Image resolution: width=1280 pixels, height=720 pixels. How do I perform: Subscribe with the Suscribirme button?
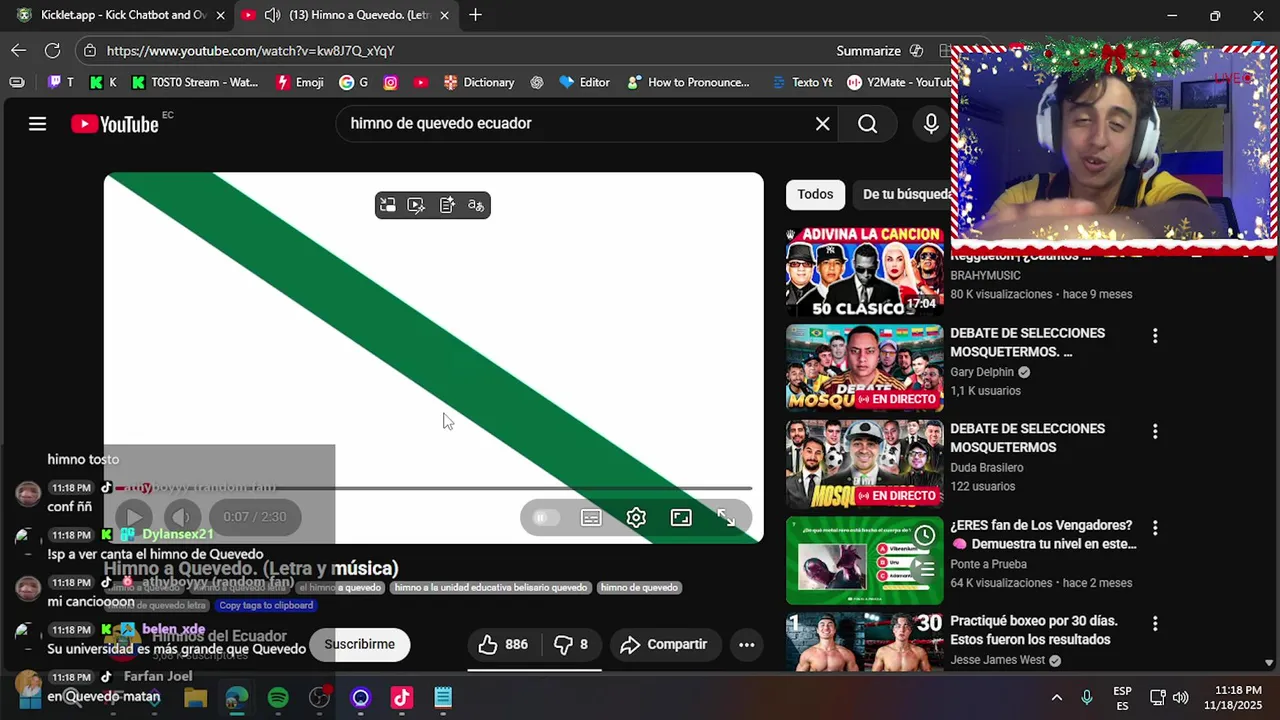(x=359, y=645)
